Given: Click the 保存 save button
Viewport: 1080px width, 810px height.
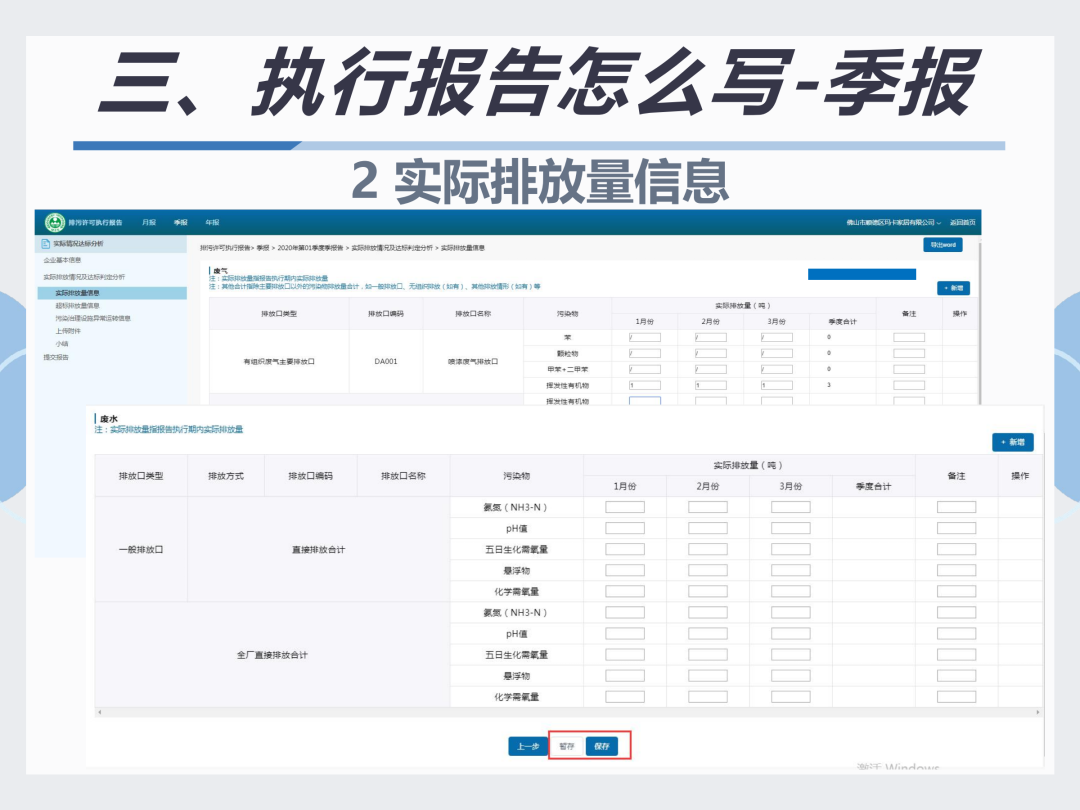Looking at the screenshot, I should 601,746.
